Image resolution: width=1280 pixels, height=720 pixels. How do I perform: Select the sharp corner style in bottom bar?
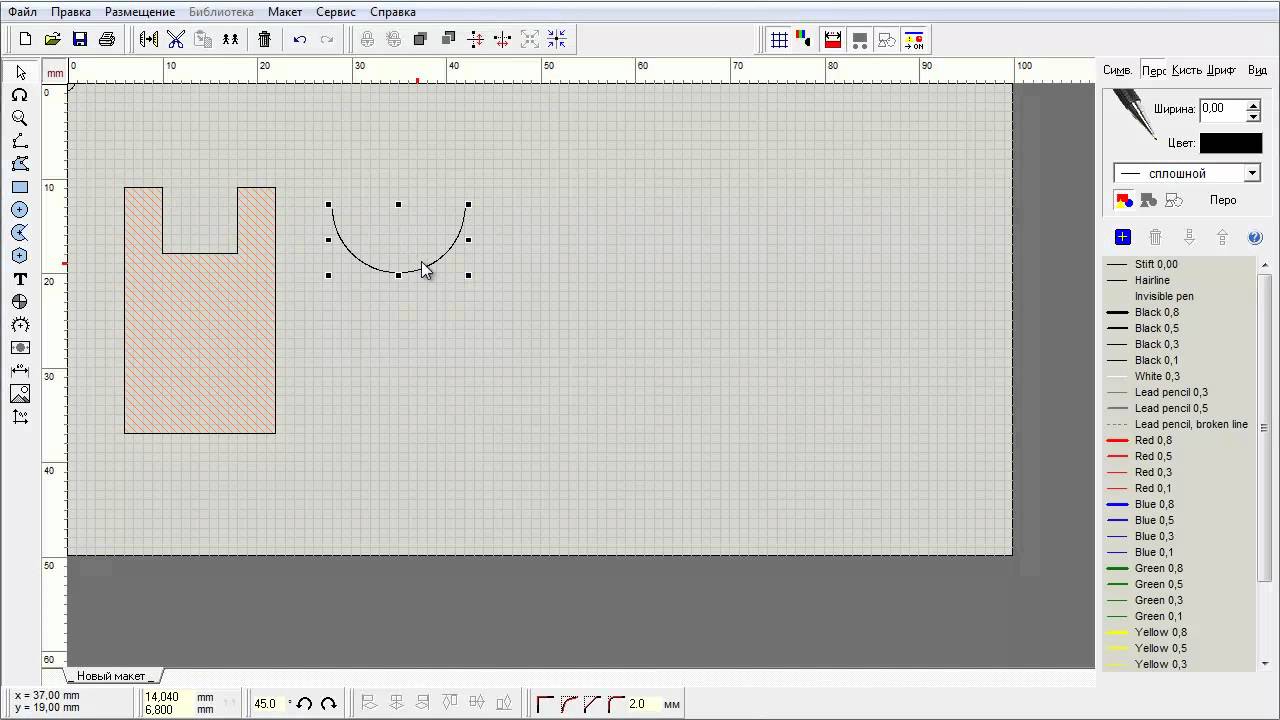click(x=545, y=704)
